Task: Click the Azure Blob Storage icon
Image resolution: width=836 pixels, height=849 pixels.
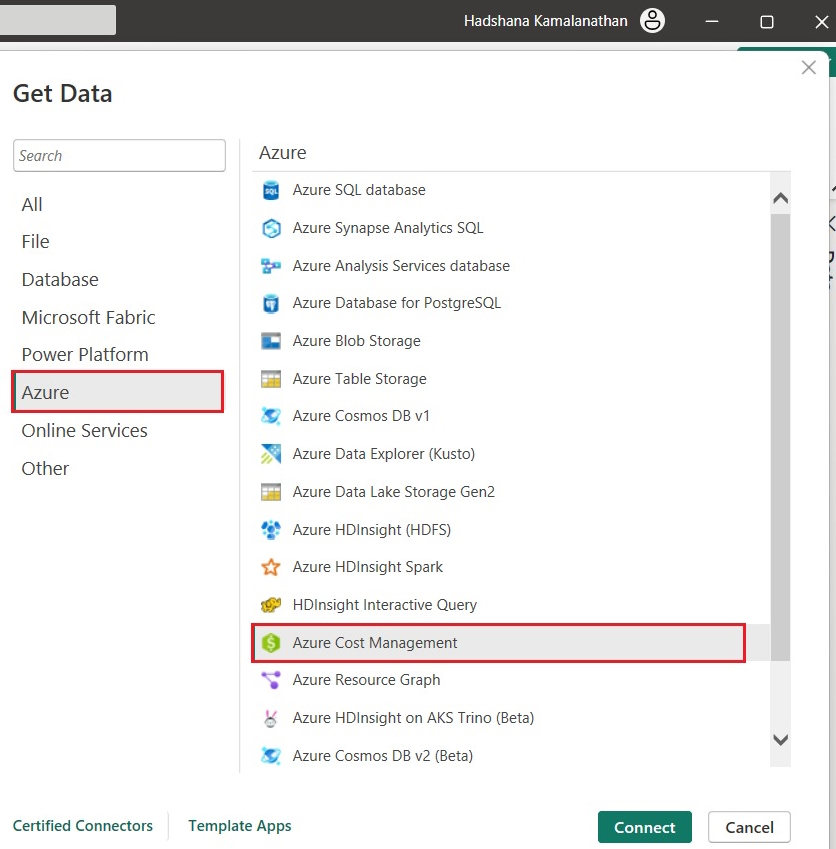Action: 271,341
